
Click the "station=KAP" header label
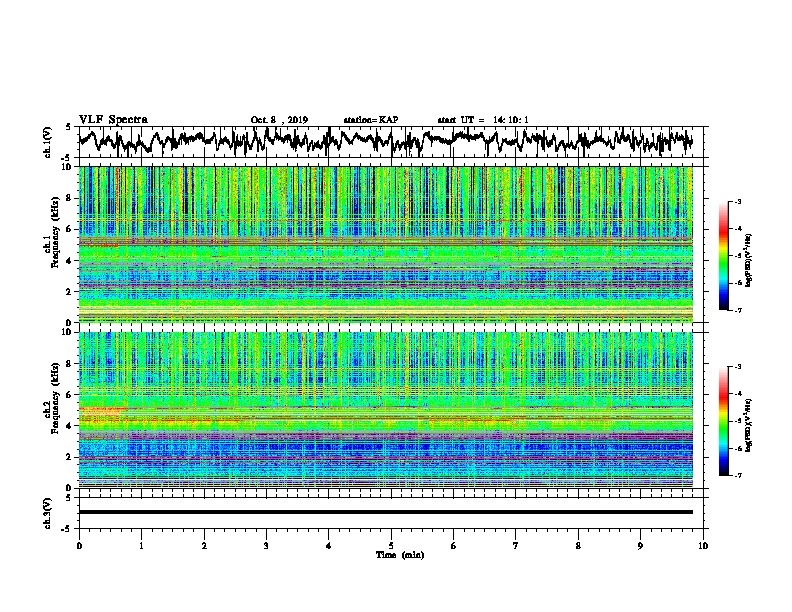point(371,120)
